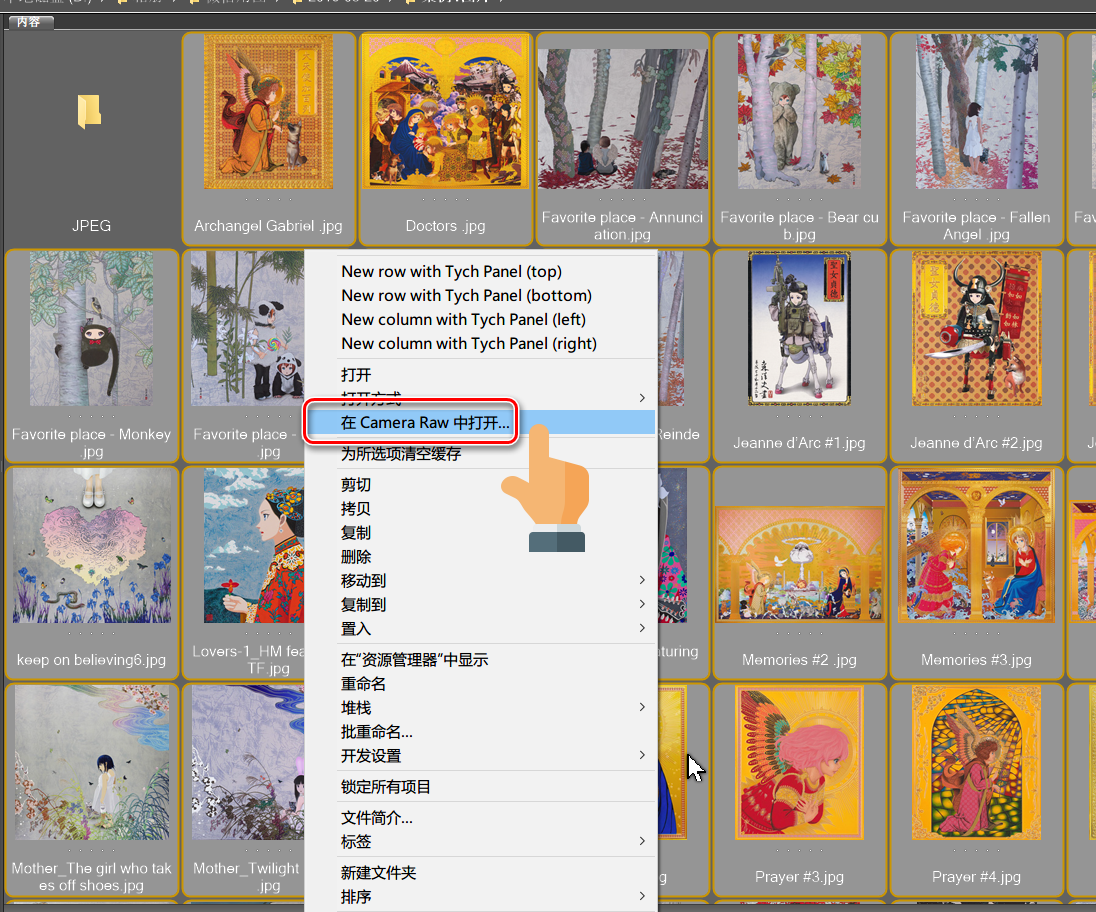The height and width of the screenshot is (912, 1096).
Task: Choose New row with Tych Panel (top)
Action: 452,271
